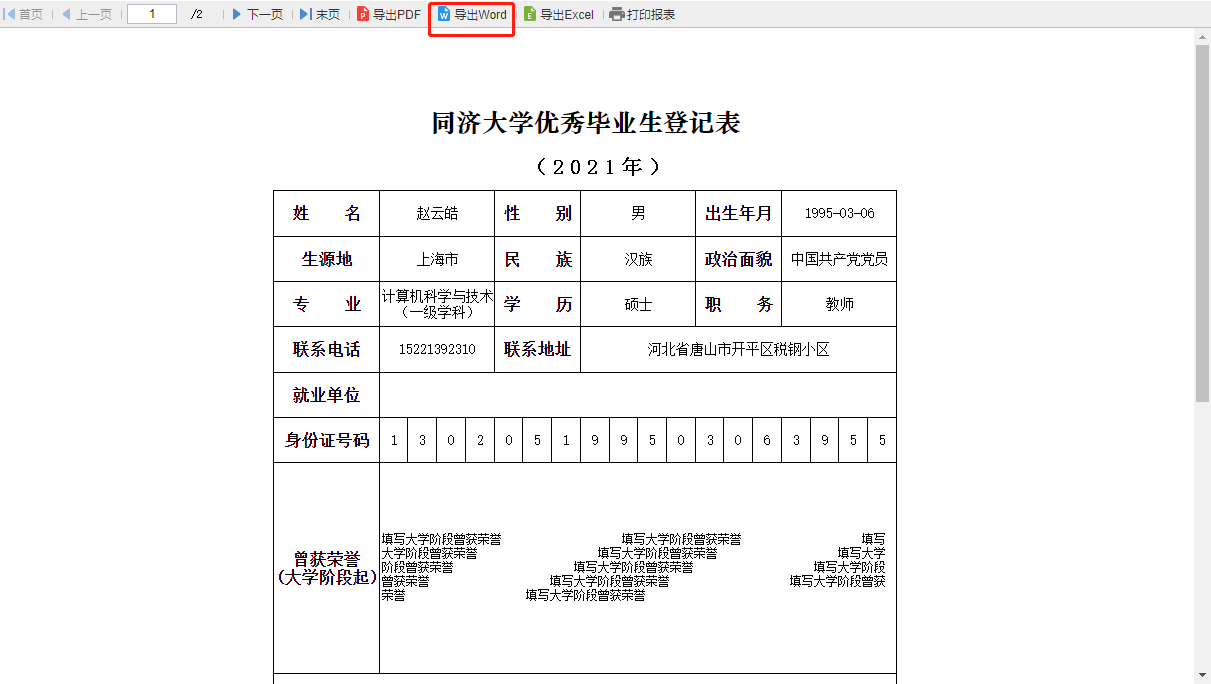Screen dimensions: 1211x684
Task: Focus the current page number field
Action: pyautogui.click(x=152, y=15)
